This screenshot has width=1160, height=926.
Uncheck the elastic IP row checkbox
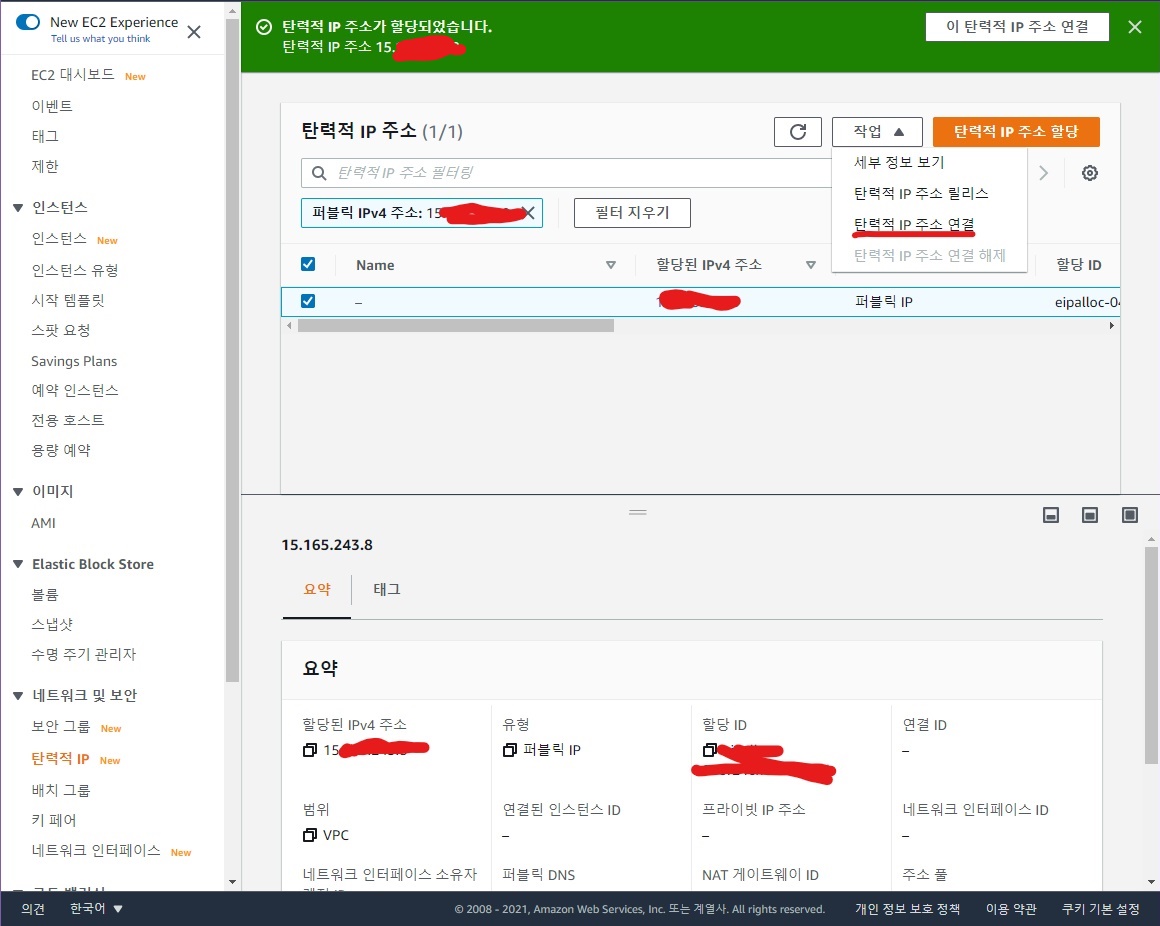[308, 301]
